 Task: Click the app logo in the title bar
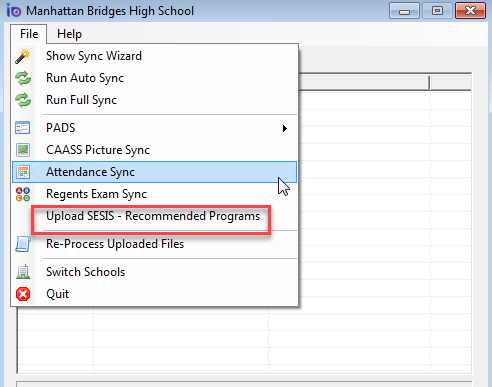point(14,11)
